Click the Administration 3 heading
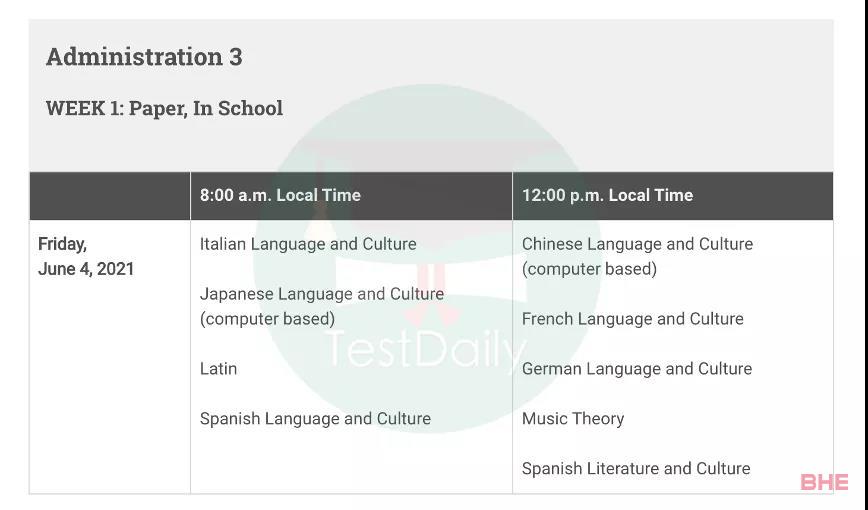 point(144,56)
